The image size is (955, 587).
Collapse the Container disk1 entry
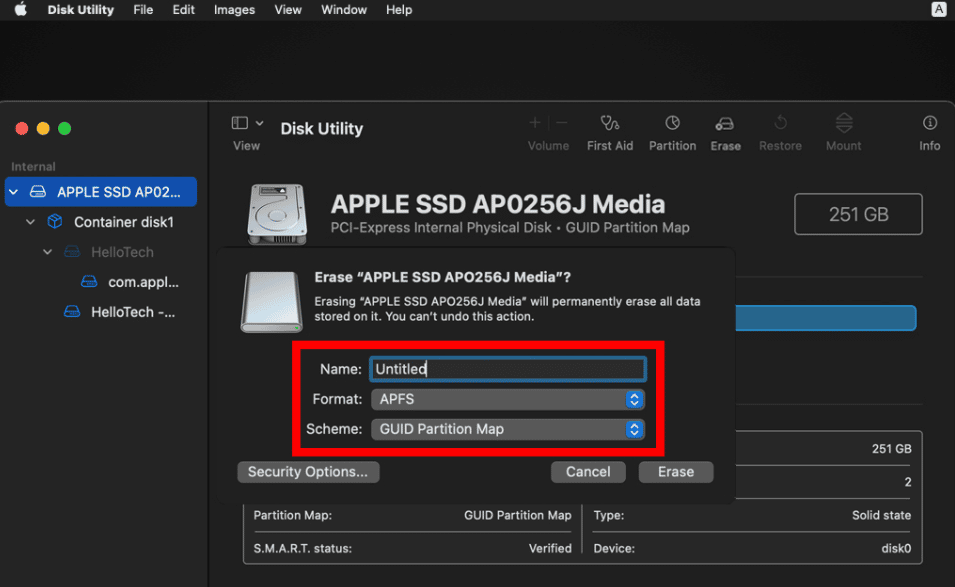coord(30,222)
